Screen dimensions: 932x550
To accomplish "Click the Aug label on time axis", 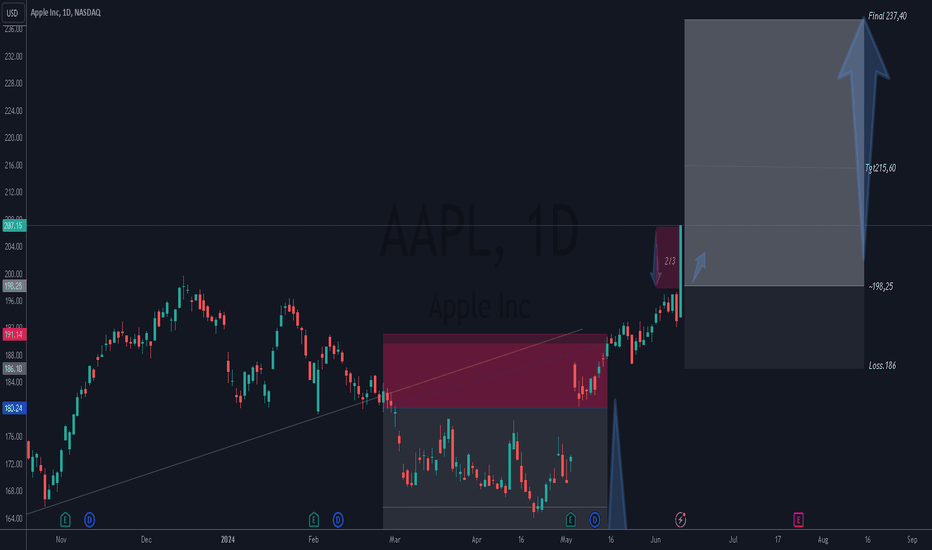I will 823,540.
